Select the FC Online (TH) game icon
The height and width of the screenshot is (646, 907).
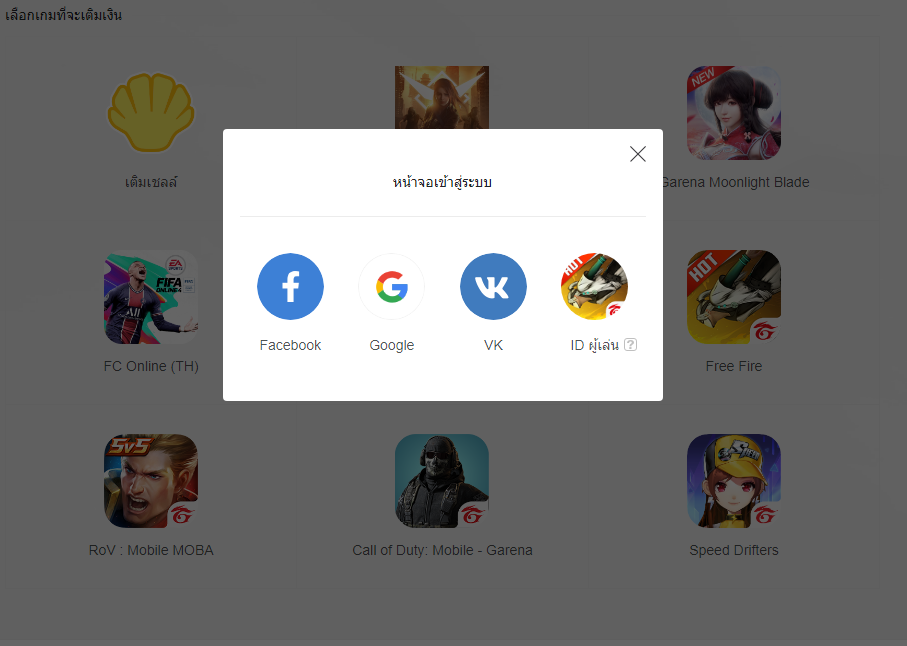[x=151, y=297]
